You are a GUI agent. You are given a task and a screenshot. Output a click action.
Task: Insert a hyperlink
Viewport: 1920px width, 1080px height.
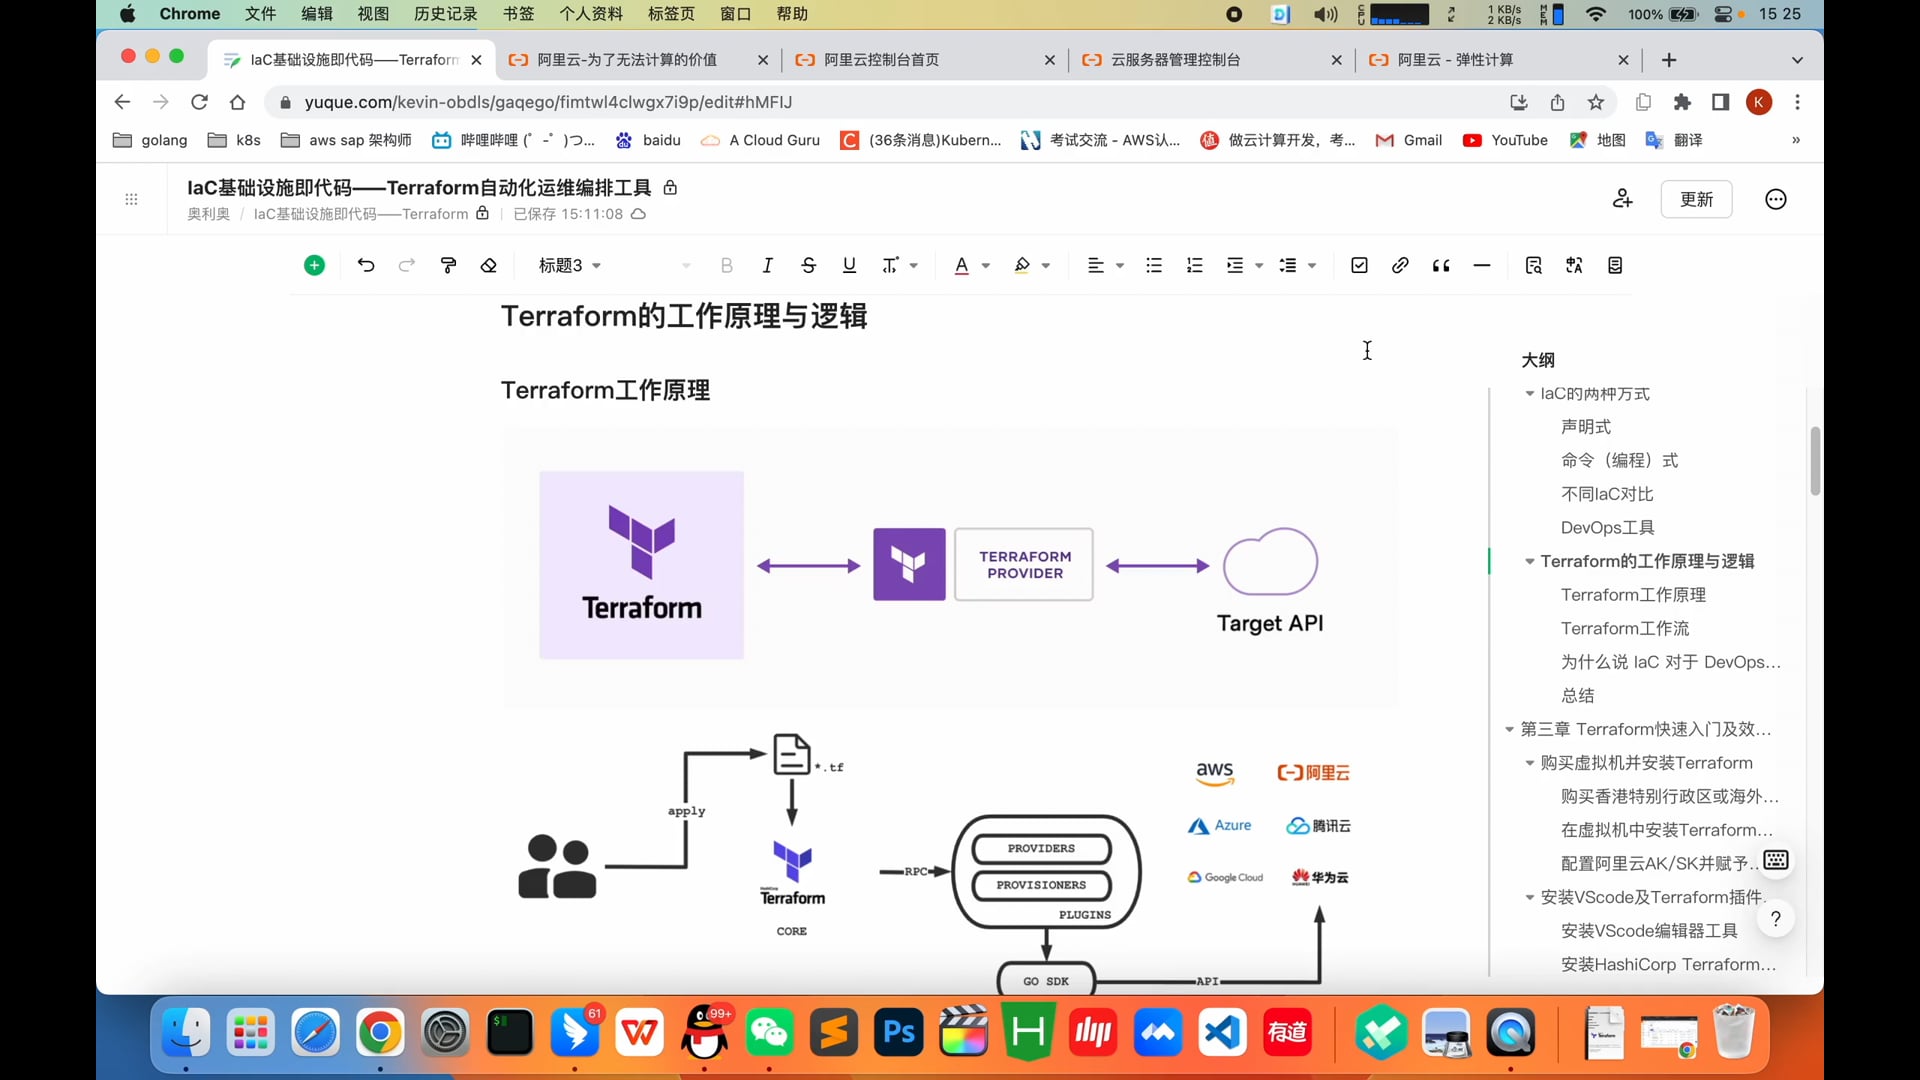[x=1399, y=265]
